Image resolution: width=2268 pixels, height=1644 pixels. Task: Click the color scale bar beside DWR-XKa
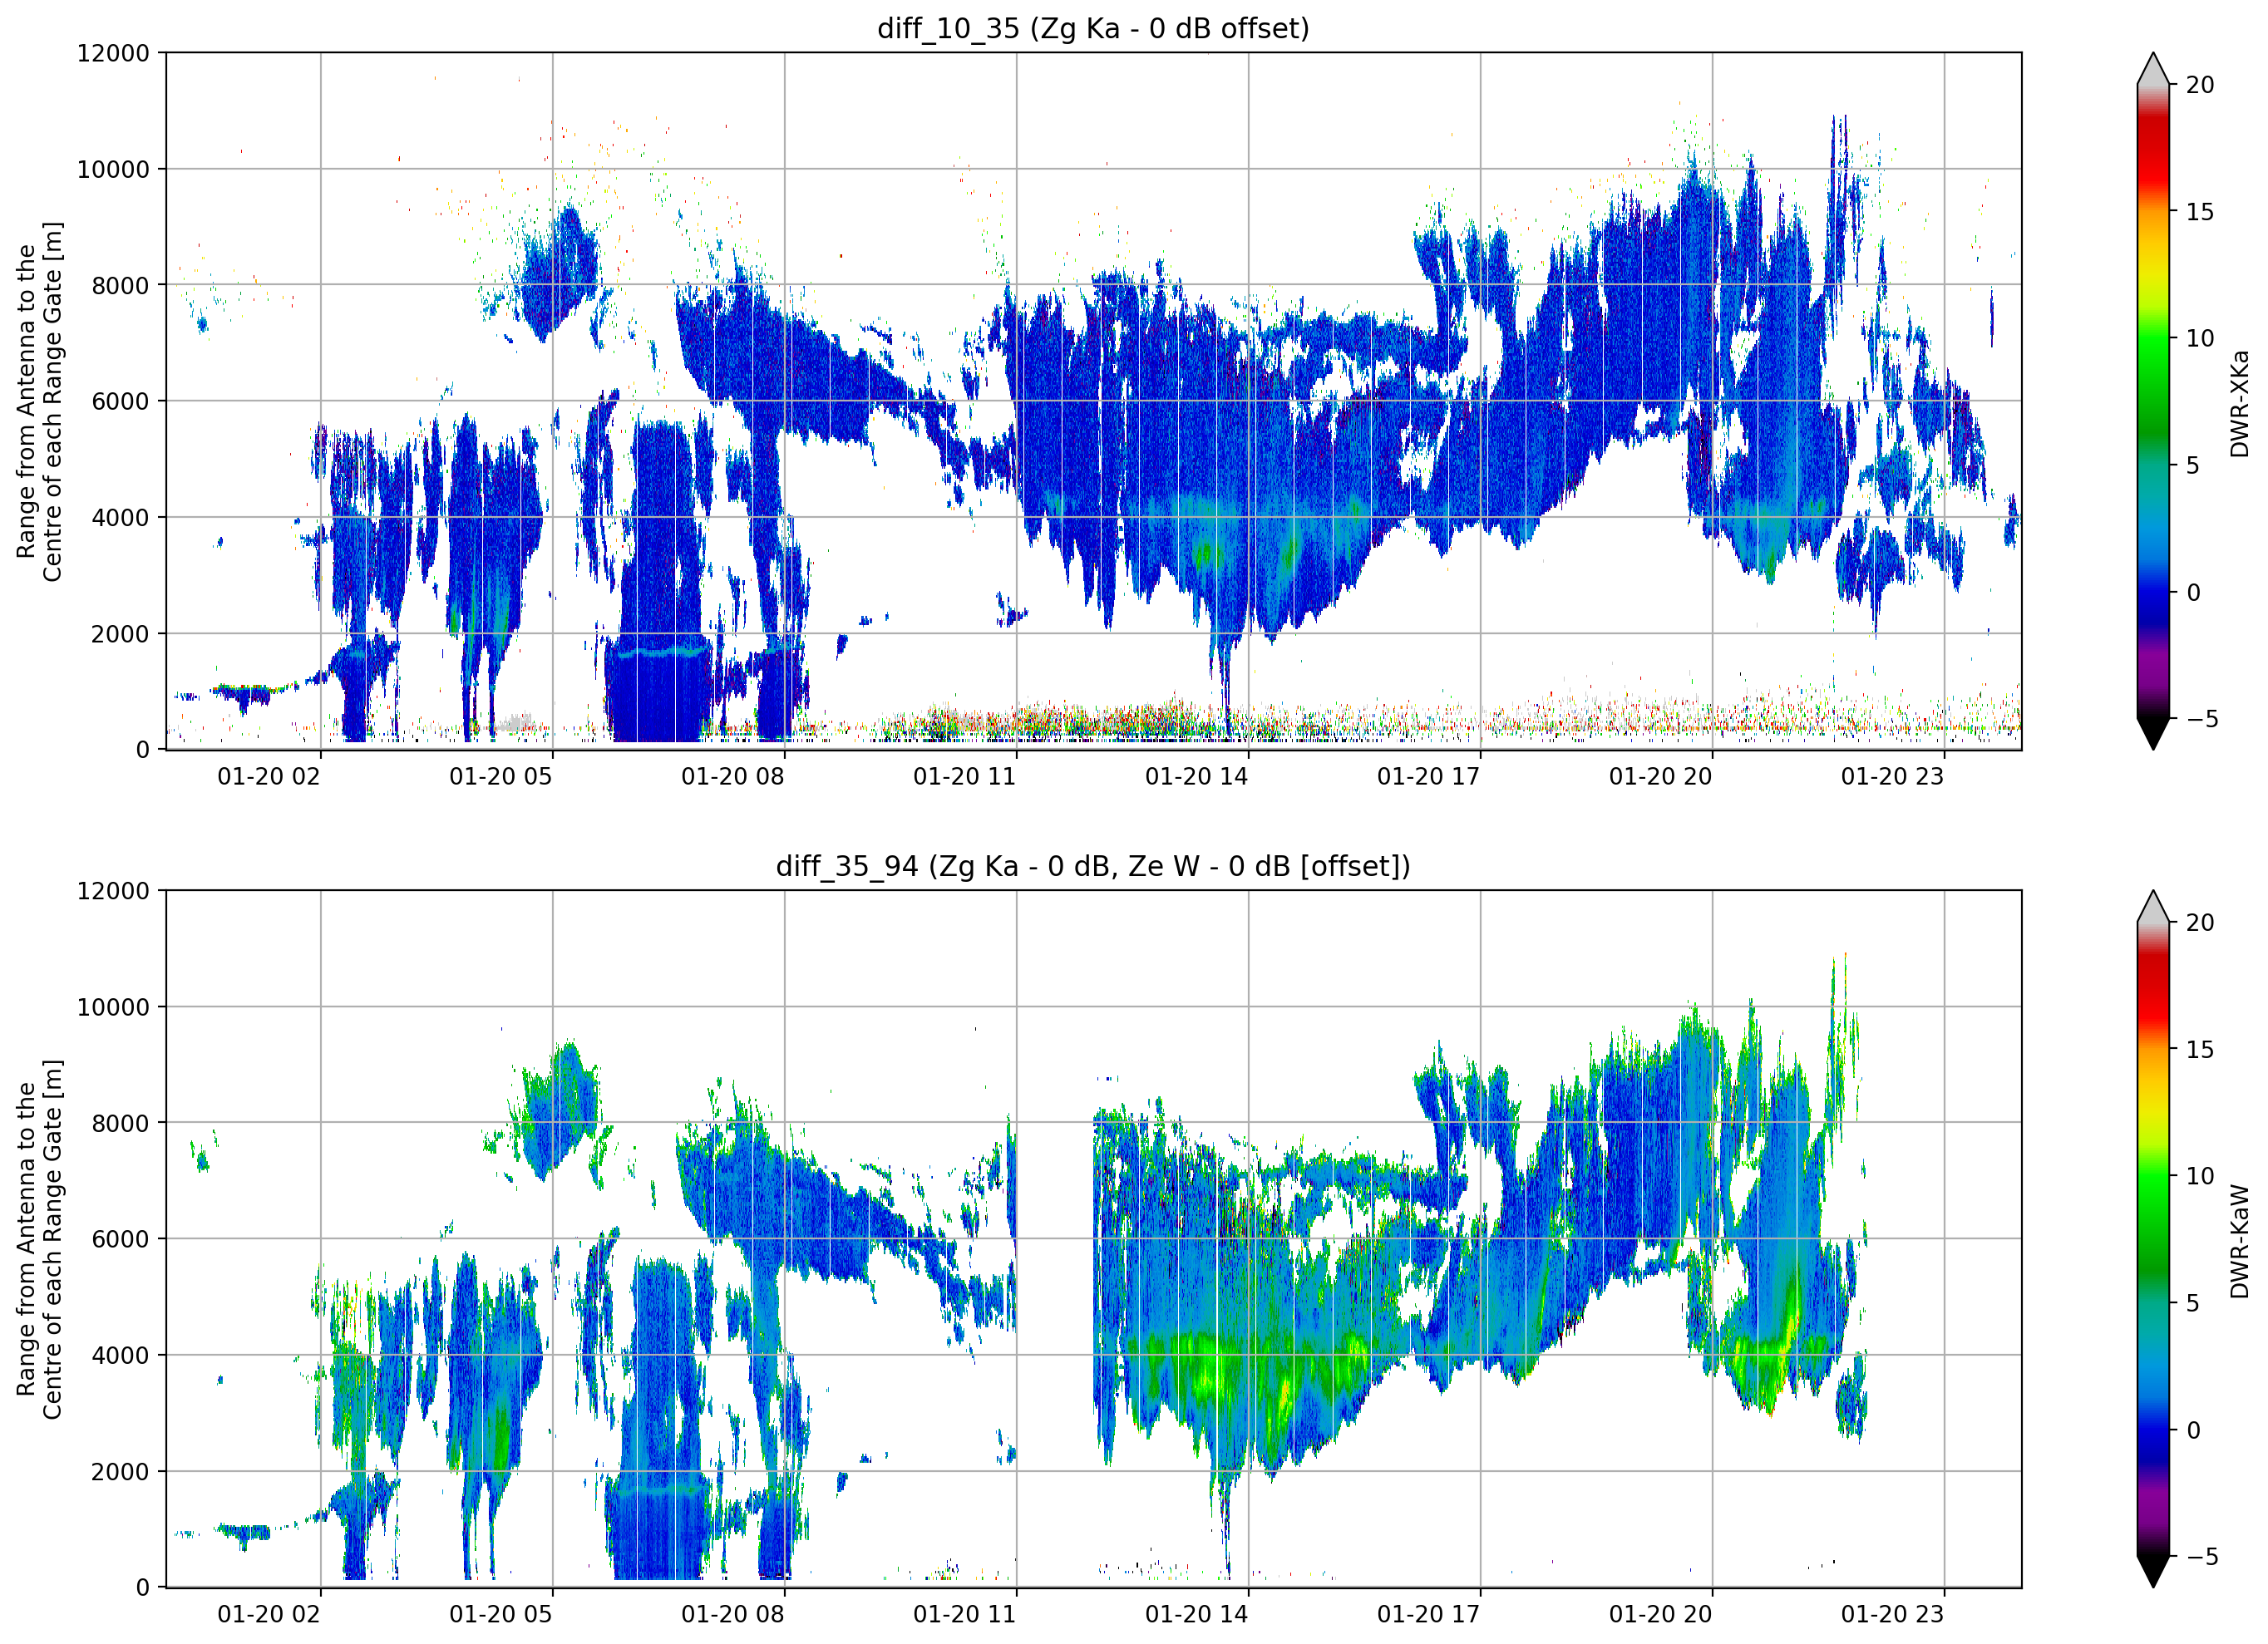point(2153,401)
